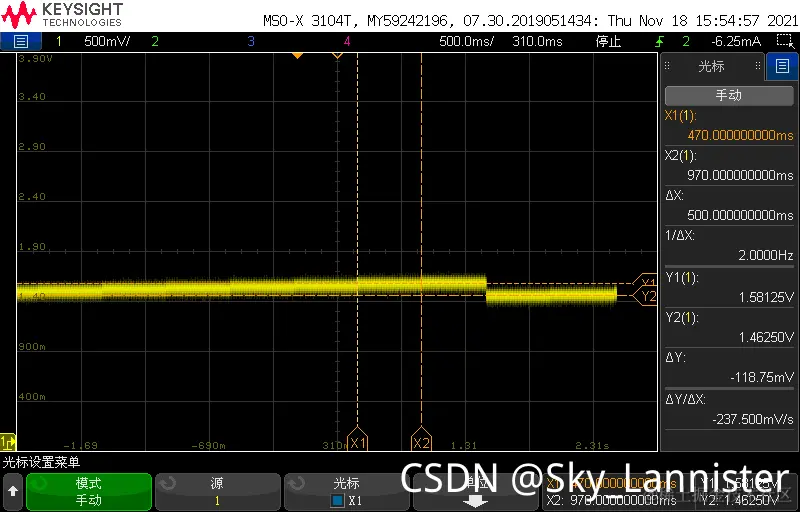The image size is (800, 512).
Task: Open the 光标 X1 selection softkey
Action: [346, 492]
